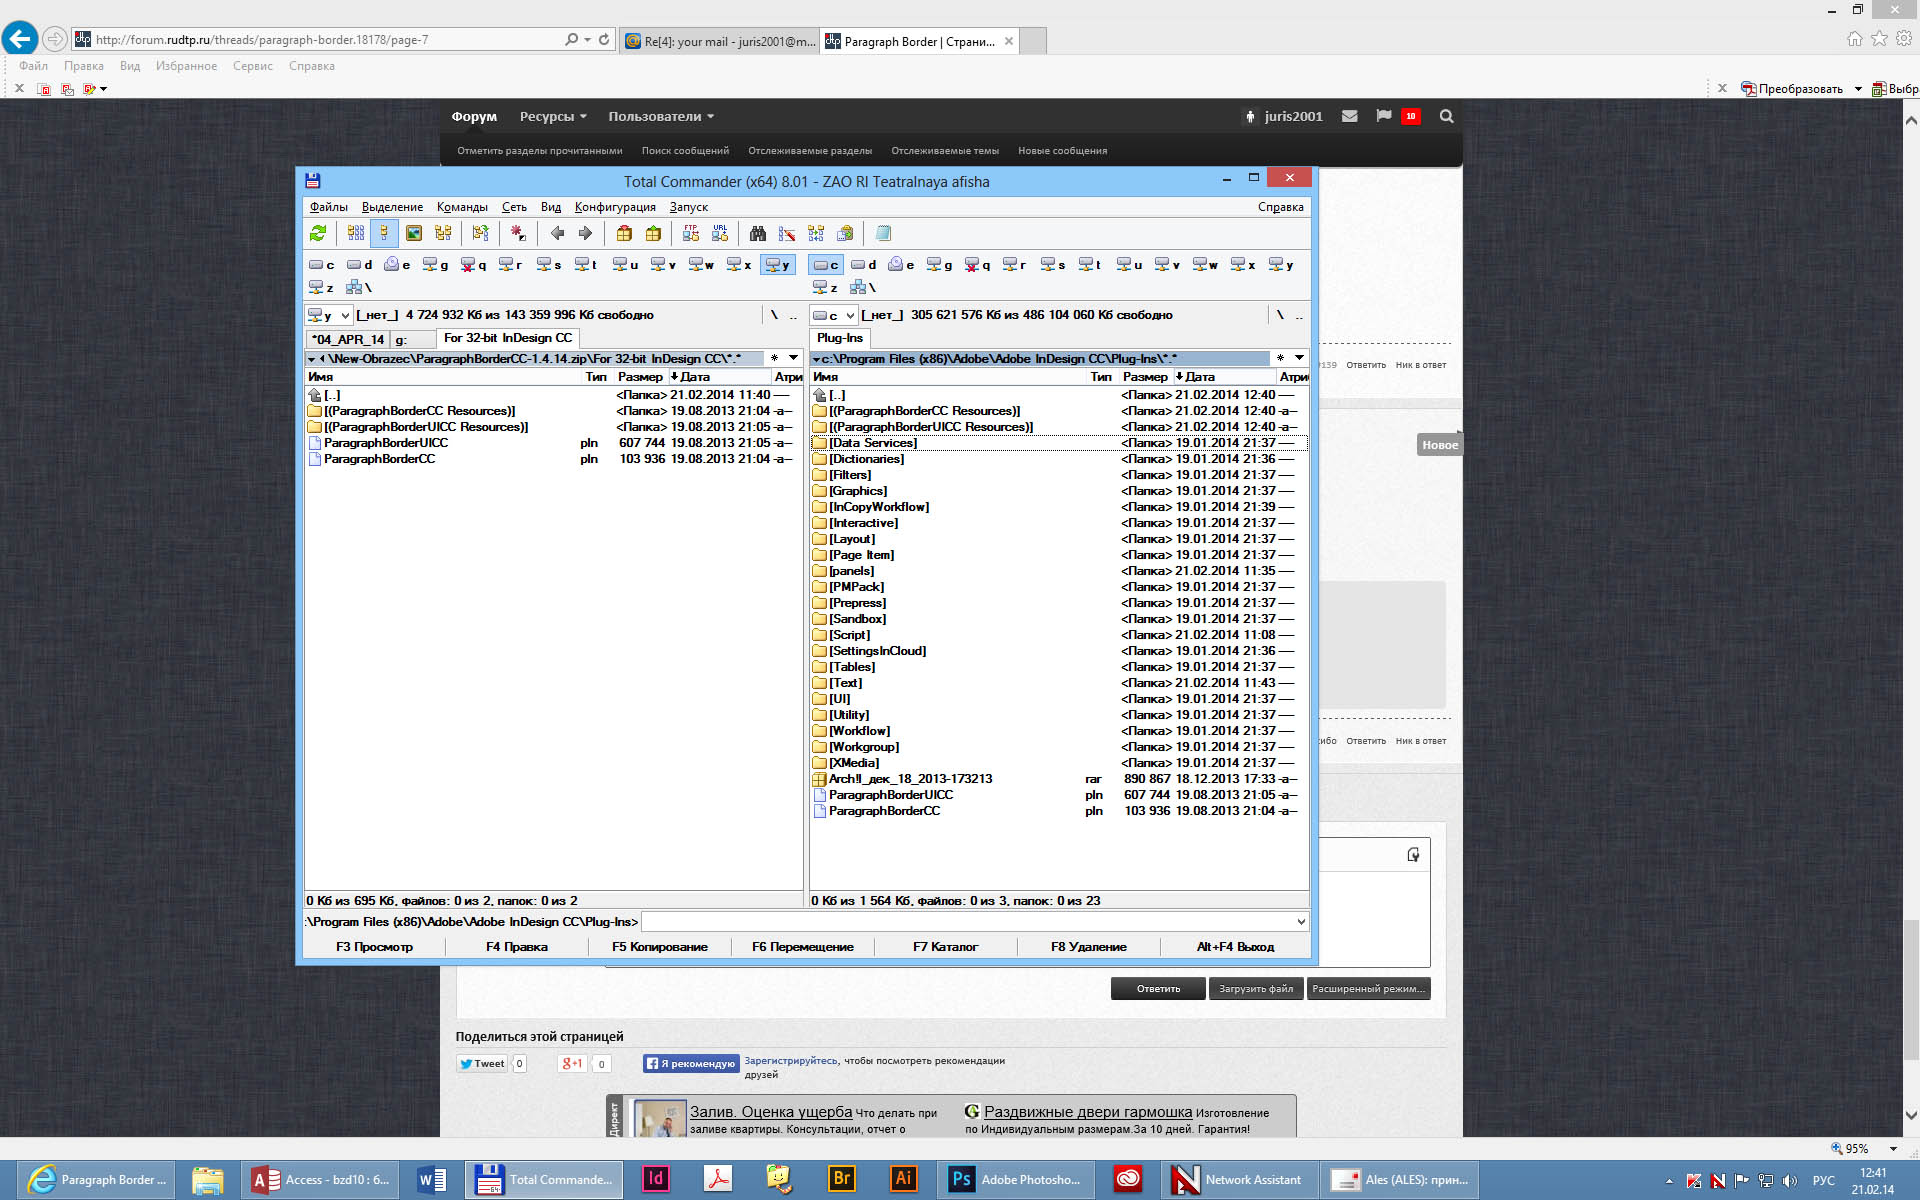The height and width of the screenshot is (1200, 1920).
Task: Open the Notepad toolbar icon
Action: click(x=883, y=233)
